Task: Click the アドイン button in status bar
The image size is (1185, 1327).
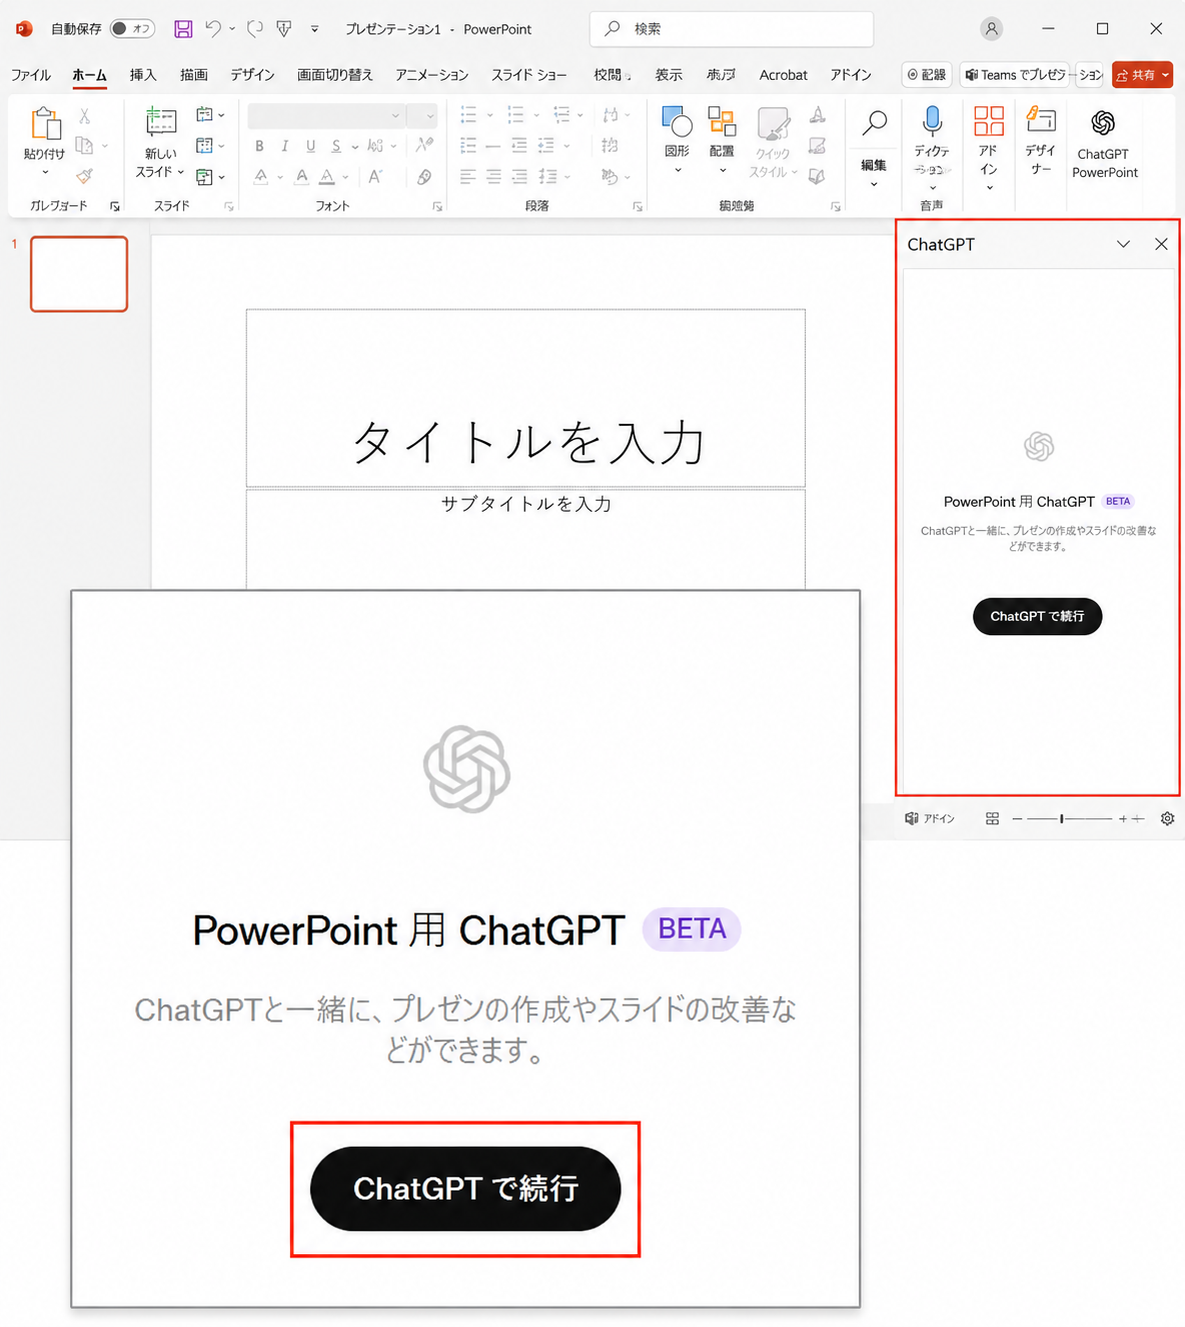Action: click(x=930, y=819)
